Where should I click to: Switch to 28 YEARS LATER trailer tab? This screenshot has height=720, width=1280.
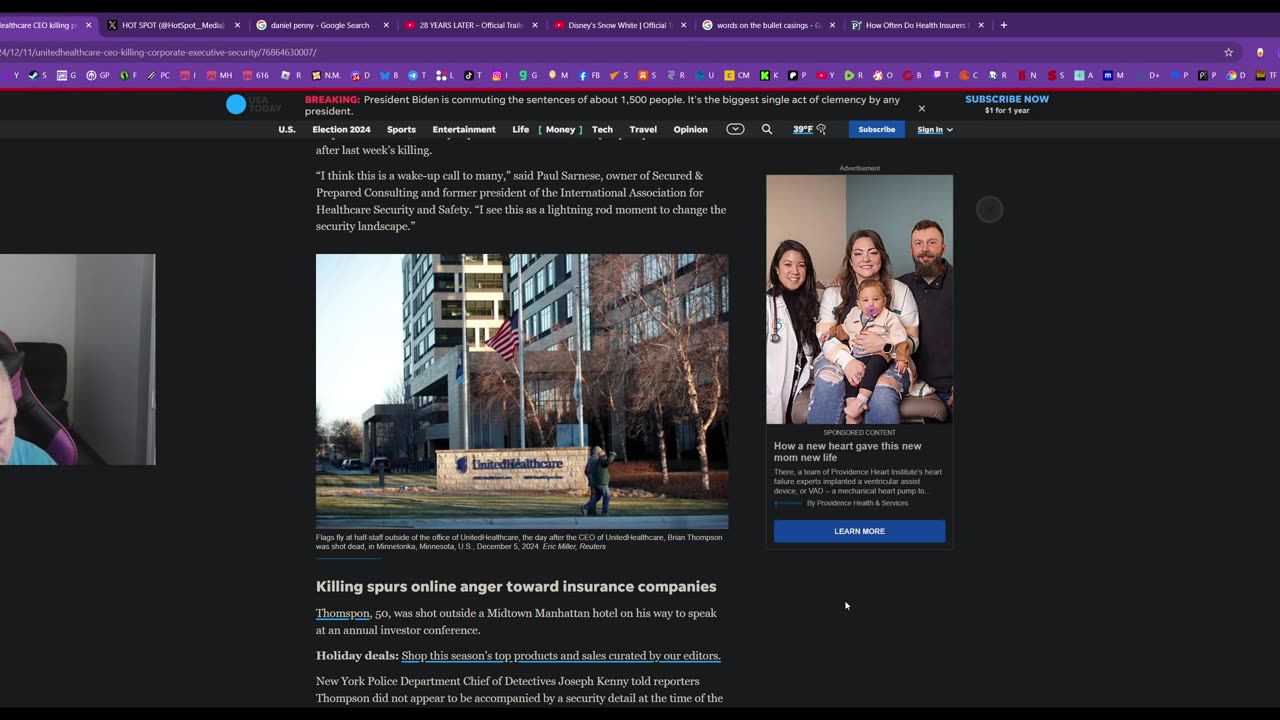point(470,25)
